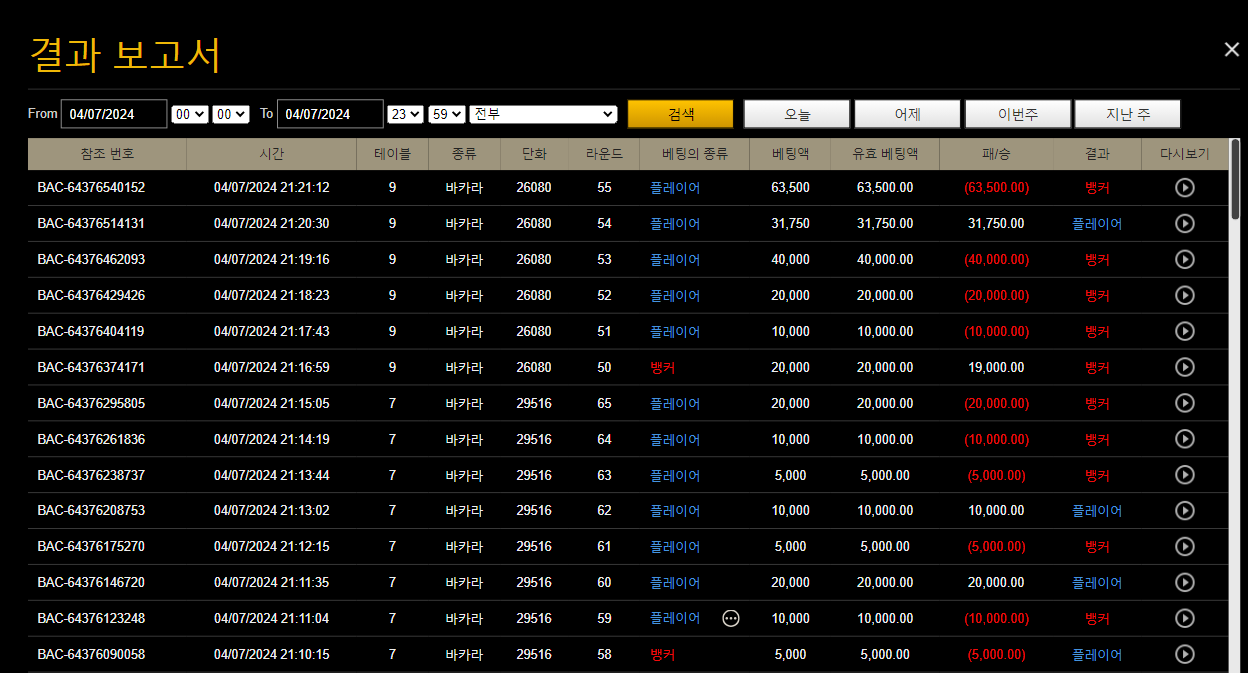Click the red 뱅커 bet type in round 50
Viewport: 1248px width, 673px height.
pyautogui.click(x=663, y=367)
